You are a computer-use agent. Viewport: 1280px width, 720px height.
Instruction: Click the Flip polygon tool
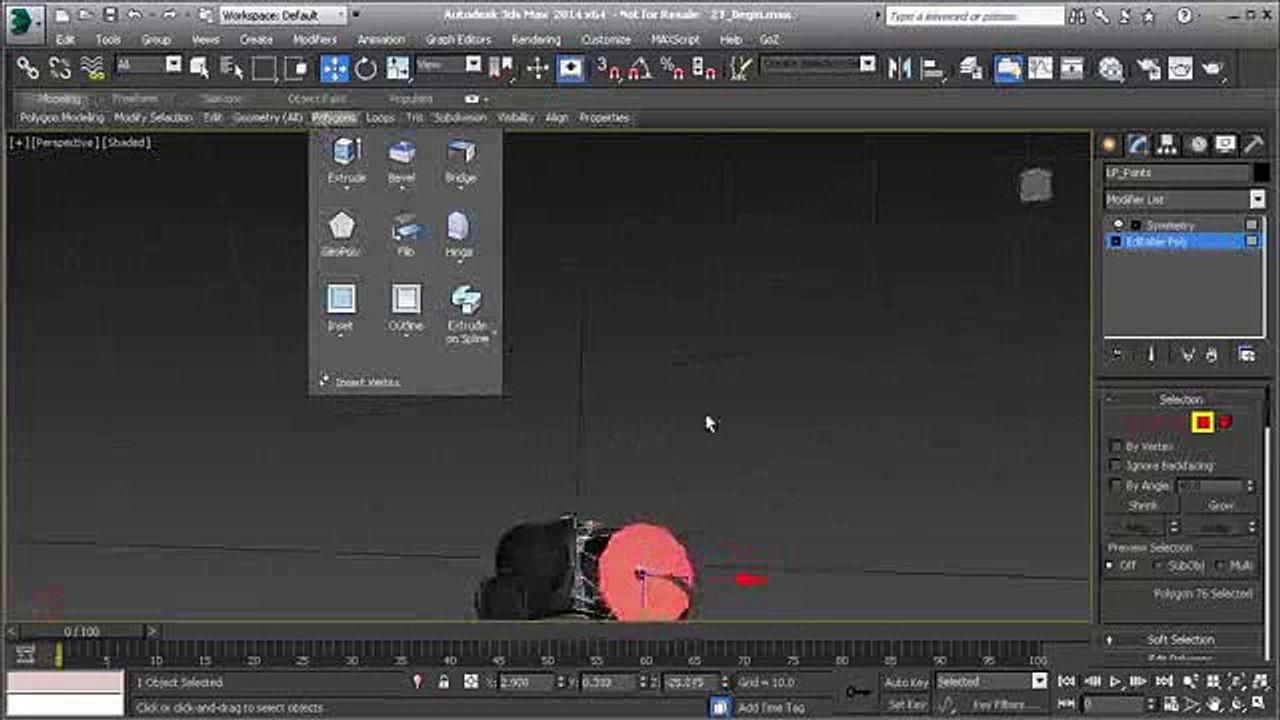pyautogui.click(x=405, y=234)
